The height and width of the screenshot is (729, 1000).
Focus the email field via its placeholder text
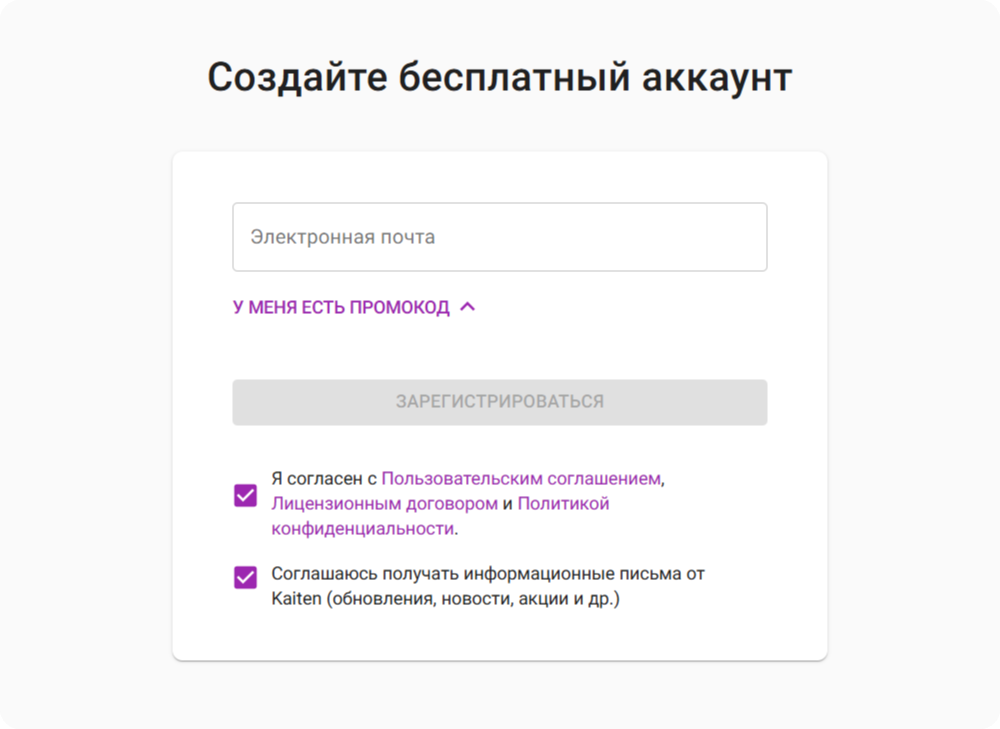point(342,237)
